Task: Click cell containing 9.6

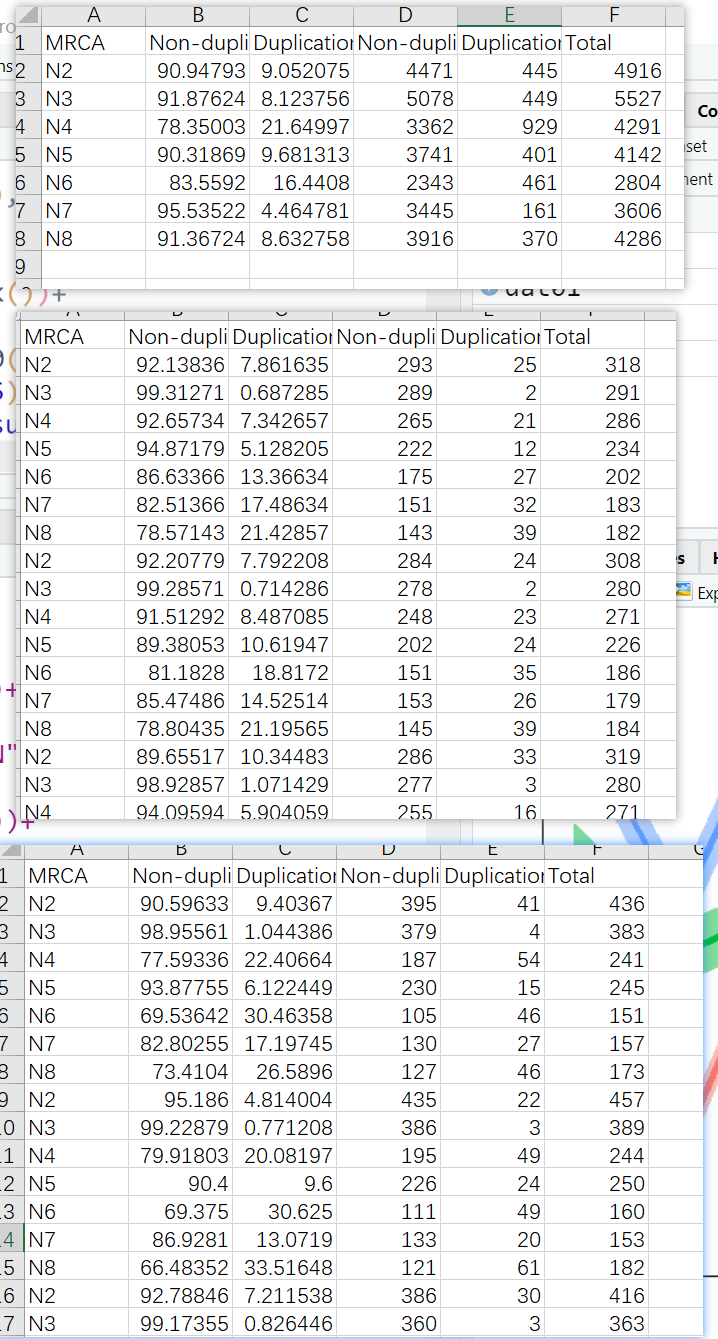Action: click(x=286, y=1183)
